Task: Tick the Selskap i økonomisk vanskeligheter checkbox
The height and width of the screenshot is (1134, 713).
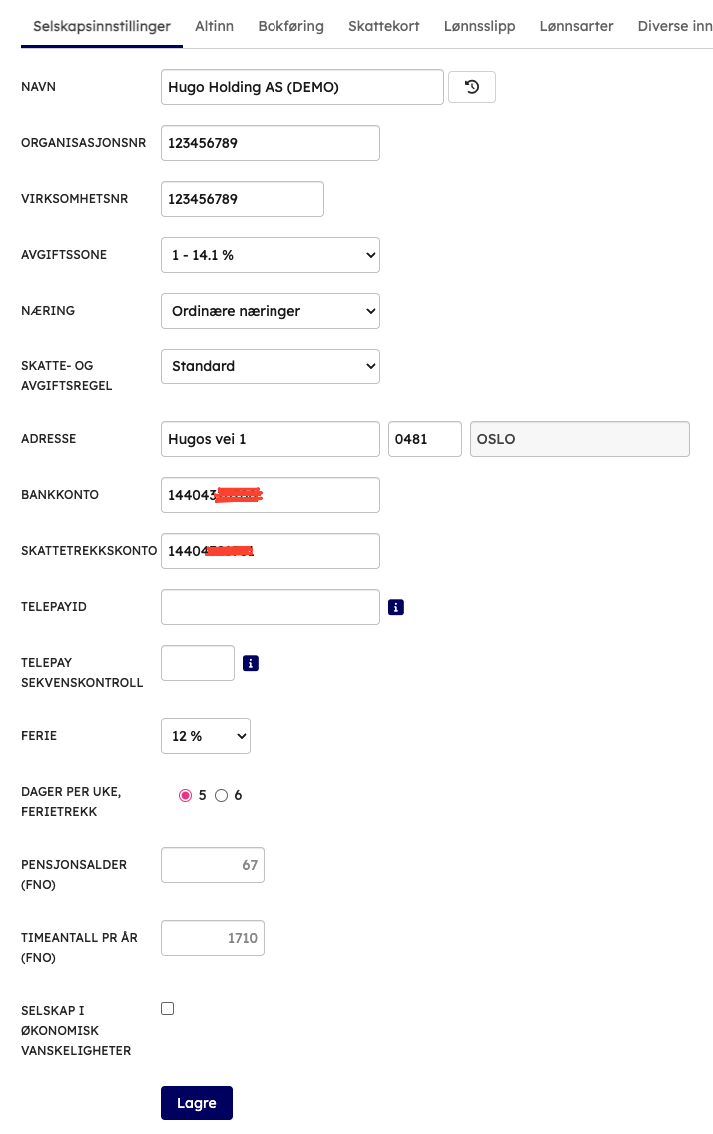Action: point(168,1009)
